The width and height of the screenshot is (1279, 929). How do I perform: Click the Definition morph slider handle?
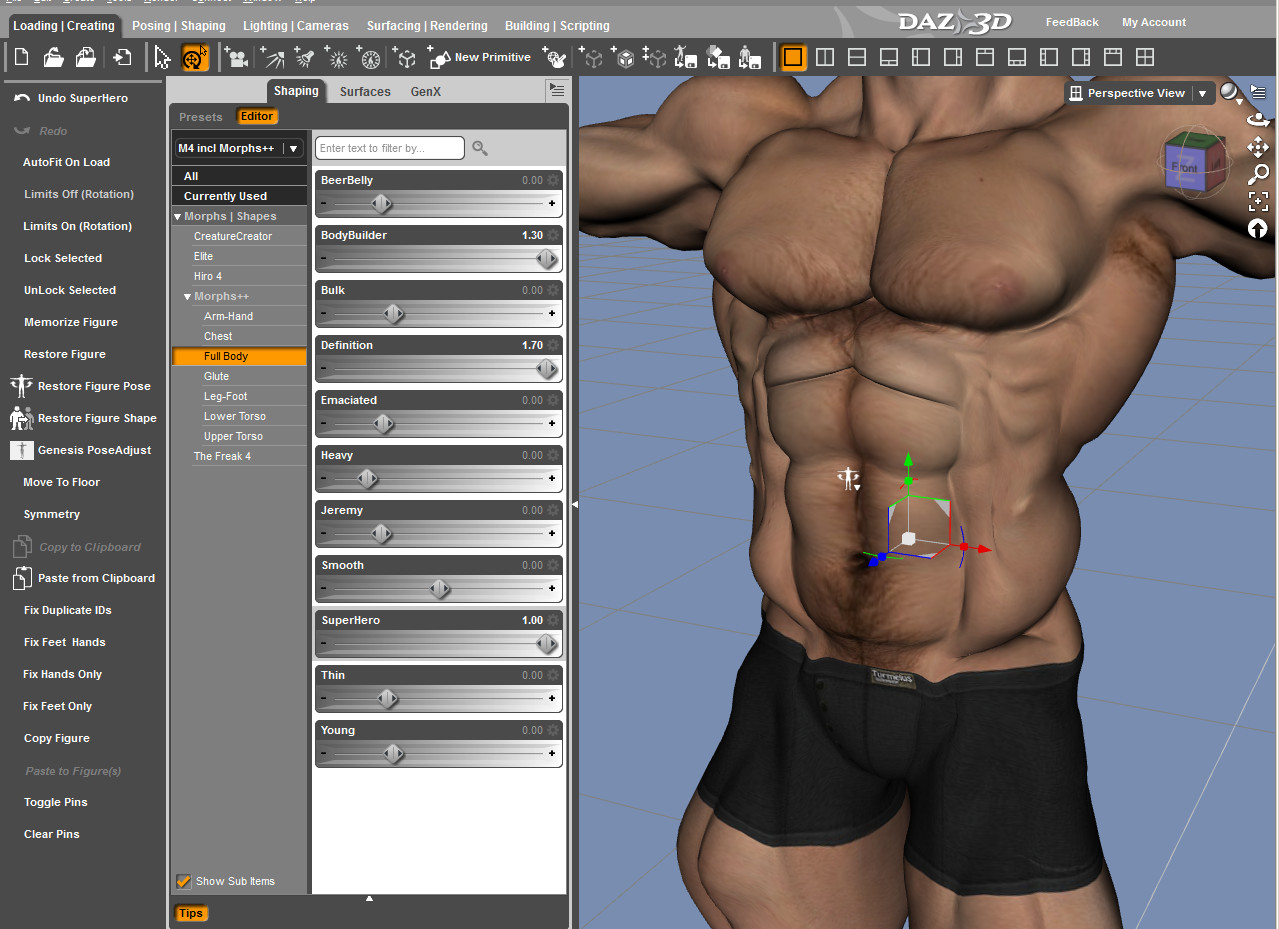pos(547,369)
